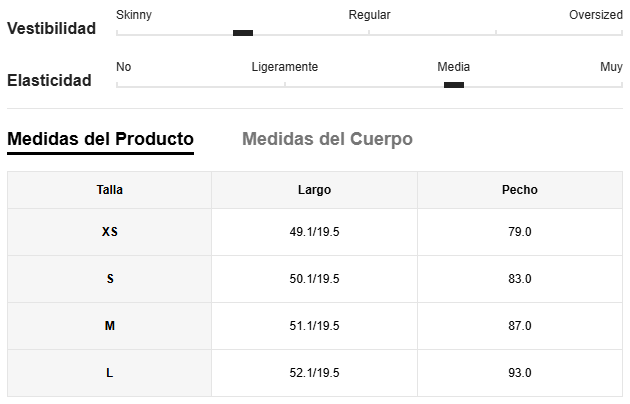
Task: Click the Ligeramente elasticity label
Action: coord(284,67)
